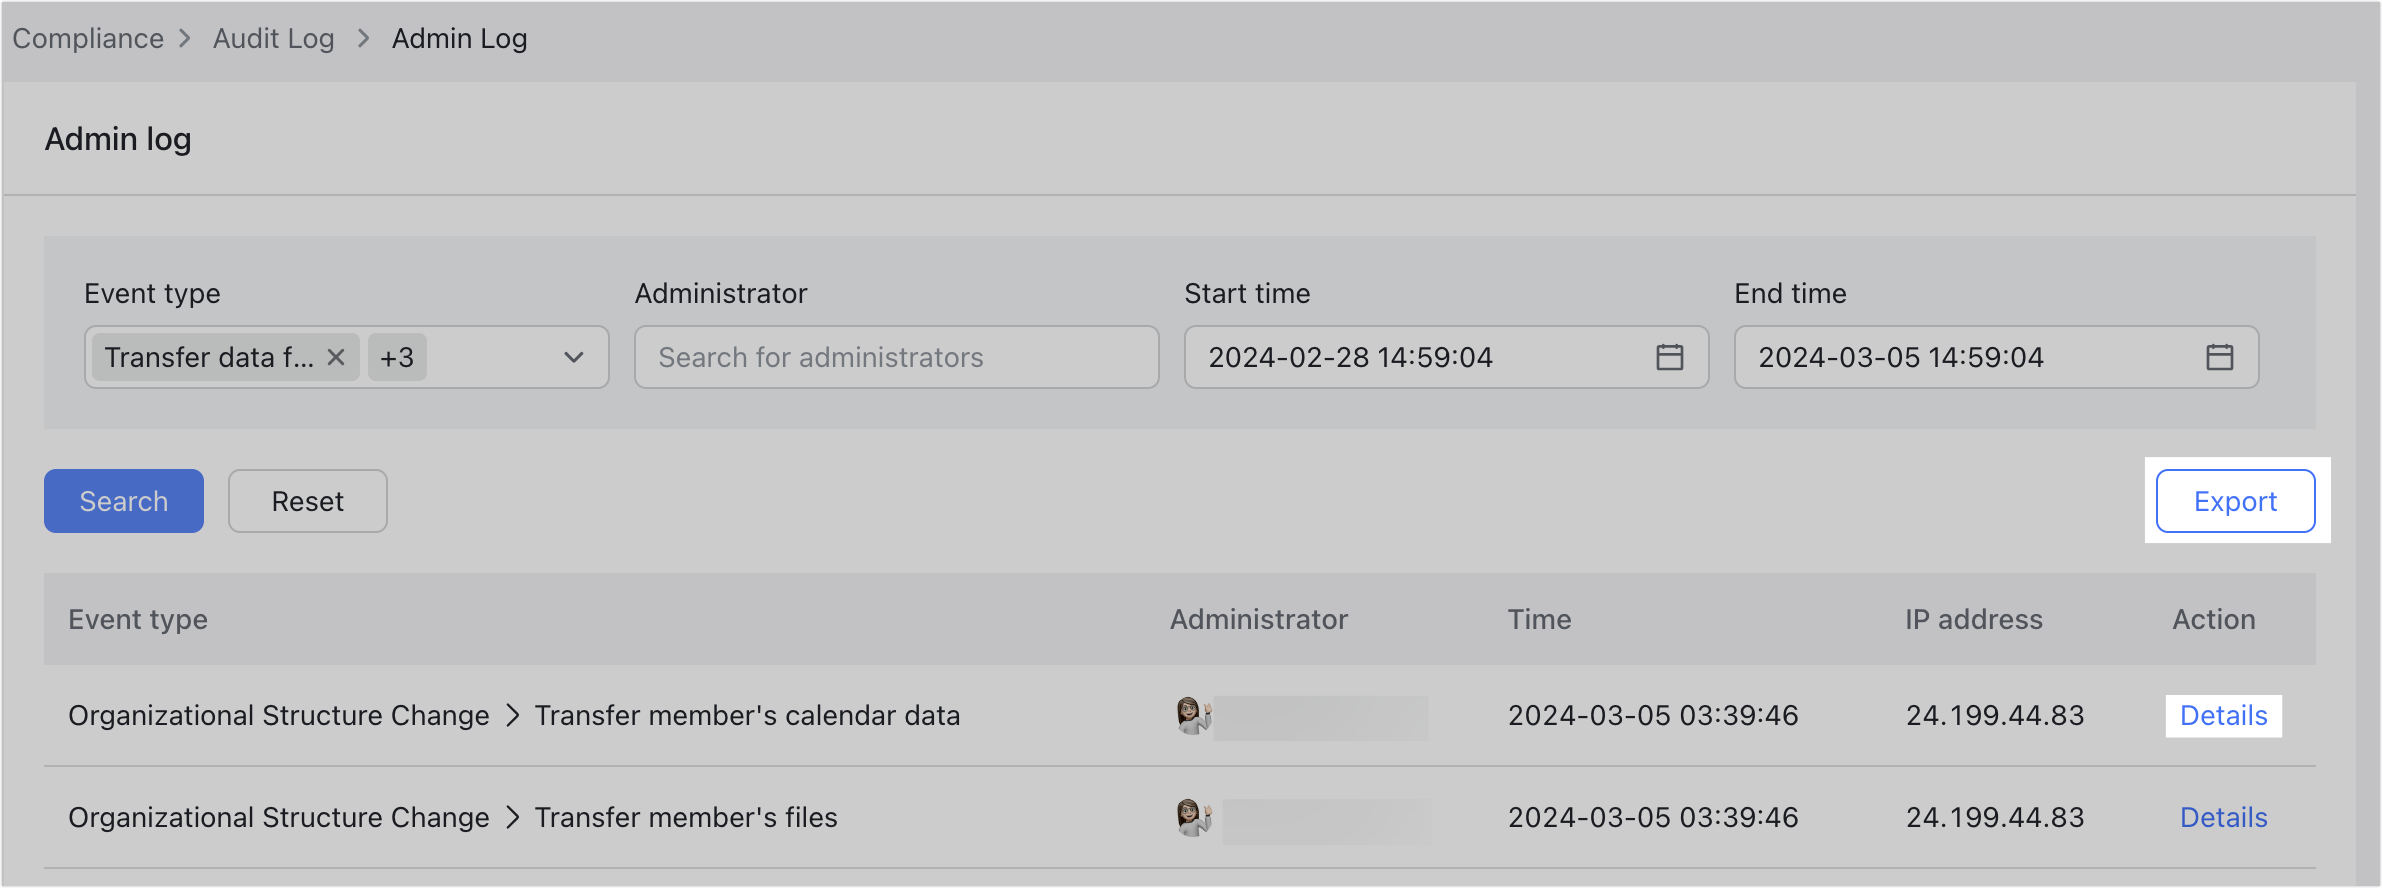Open the End time calendar picker

(2221, 357)
